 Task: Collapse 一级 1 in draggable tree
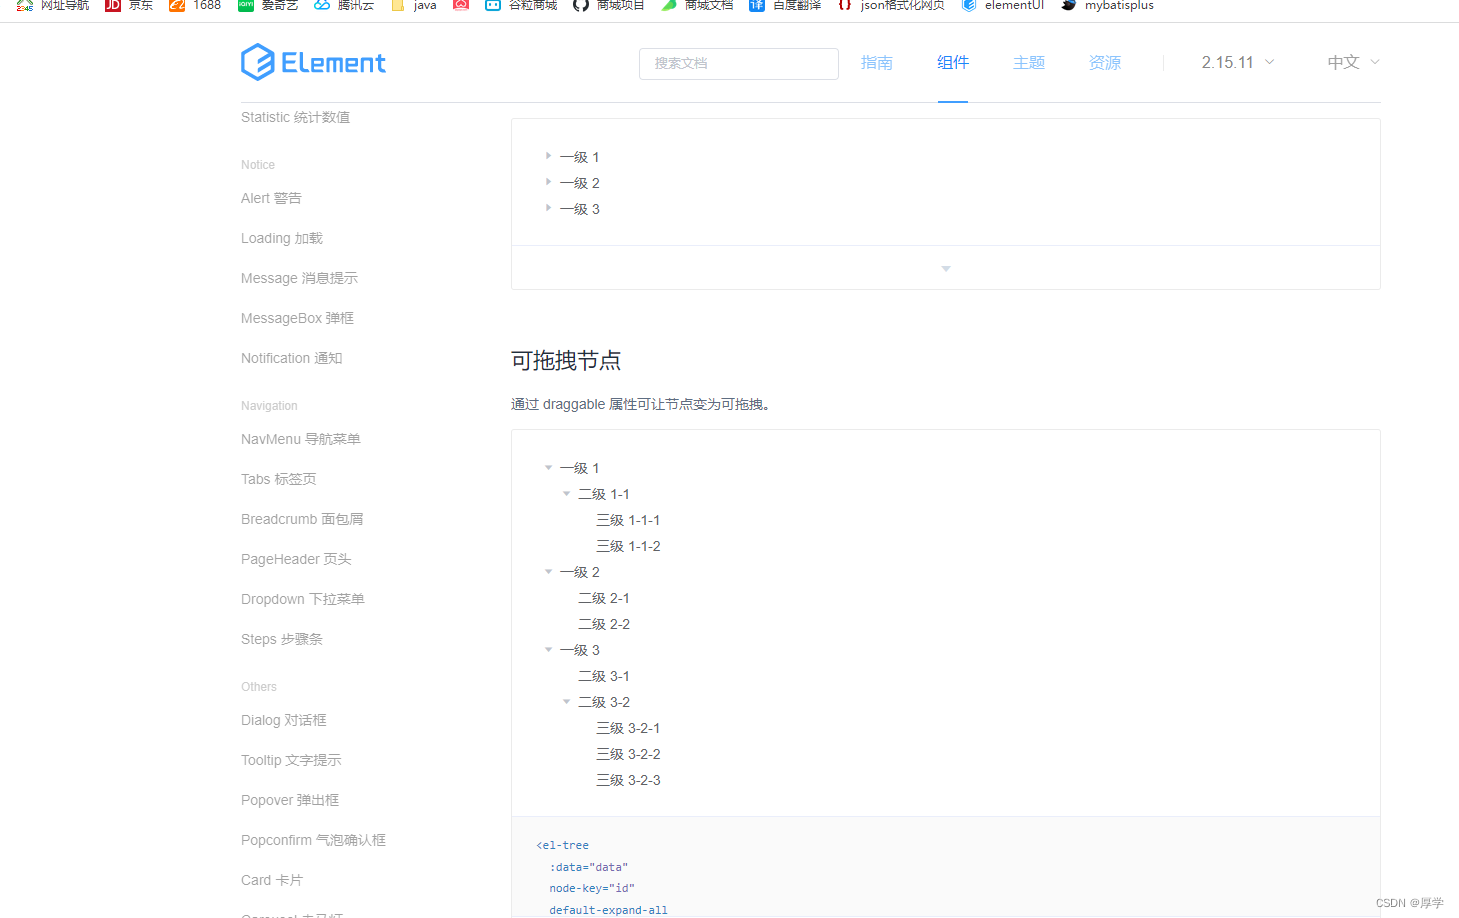[548, 467]
